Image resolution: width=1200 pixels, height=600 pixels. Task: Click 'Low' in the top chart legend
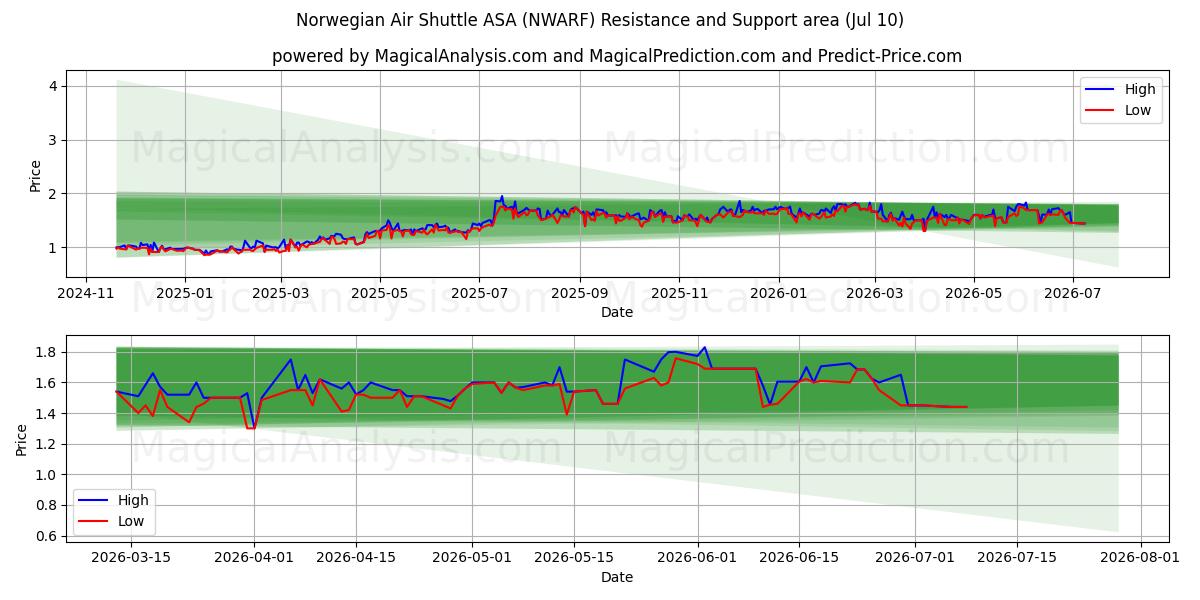[1138, 110]
